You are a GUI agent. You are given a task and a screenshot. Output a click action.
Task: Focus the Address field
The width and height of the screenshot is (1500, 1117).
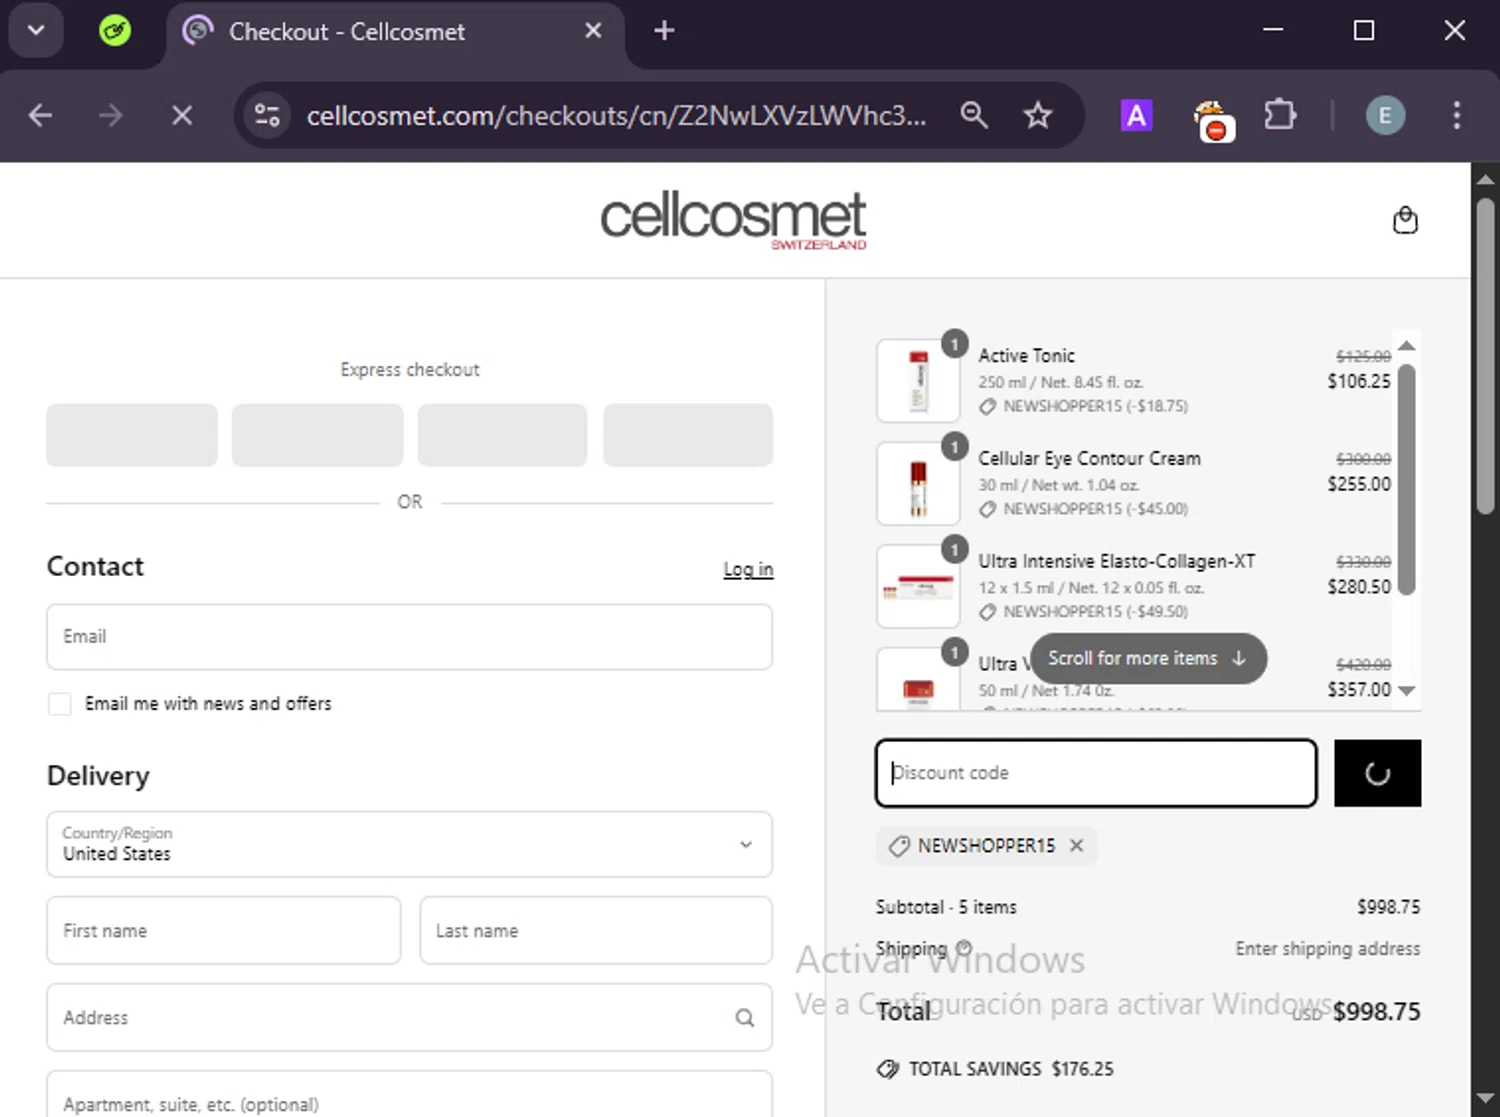[409, 1017]
